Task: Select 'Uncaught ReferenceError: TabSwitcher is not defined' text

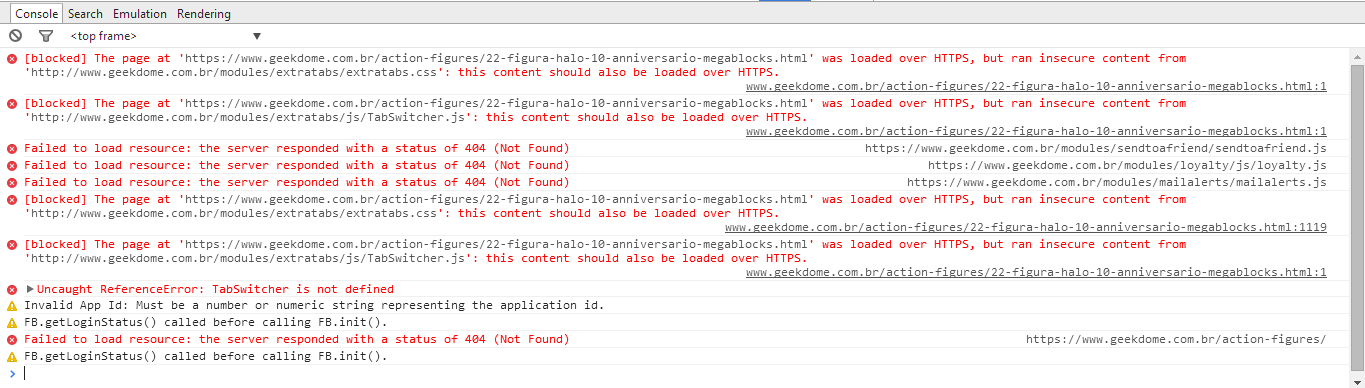Action: pos(215,290)
